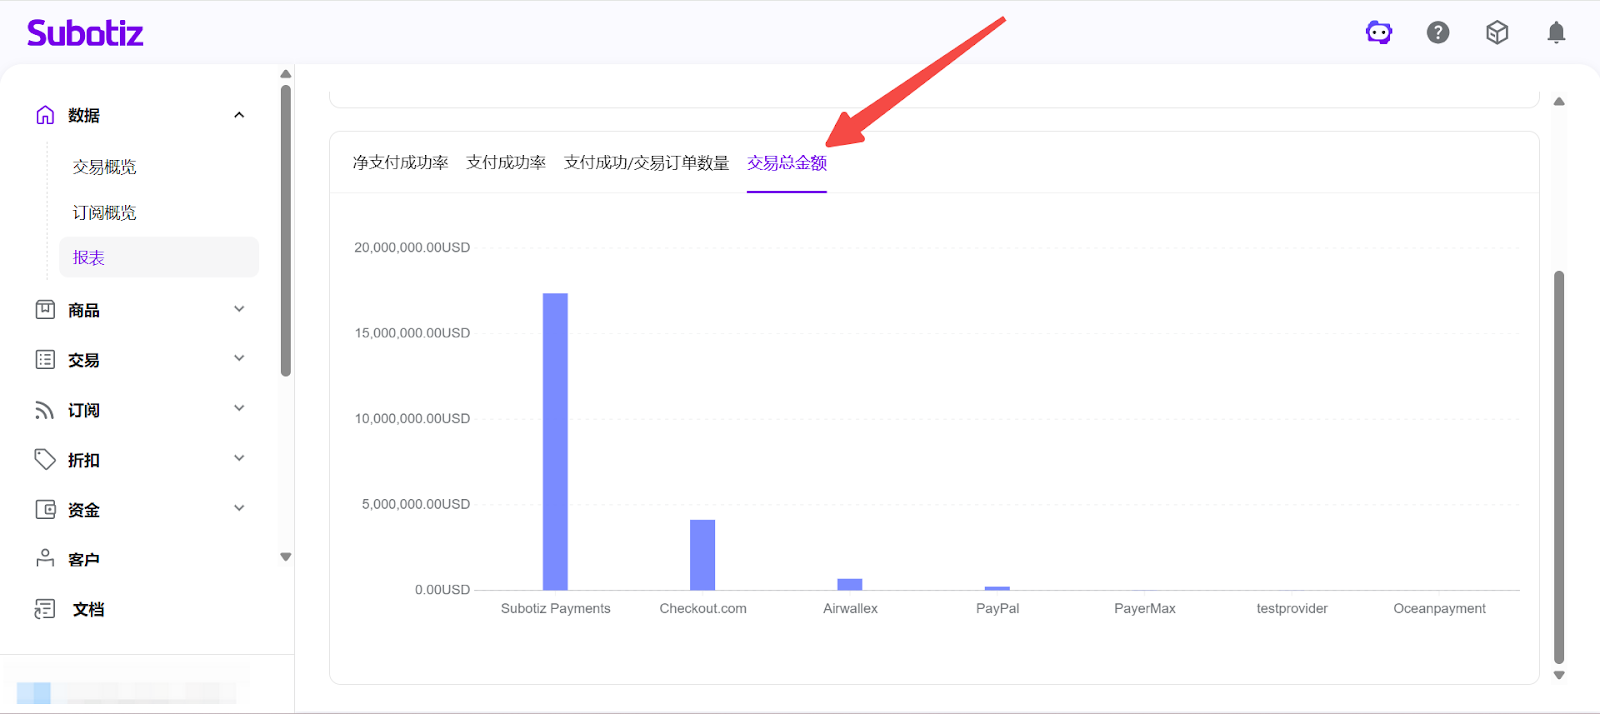Click the main content vertical scrollbar thumb
1600x714 pixels.
1558,465
